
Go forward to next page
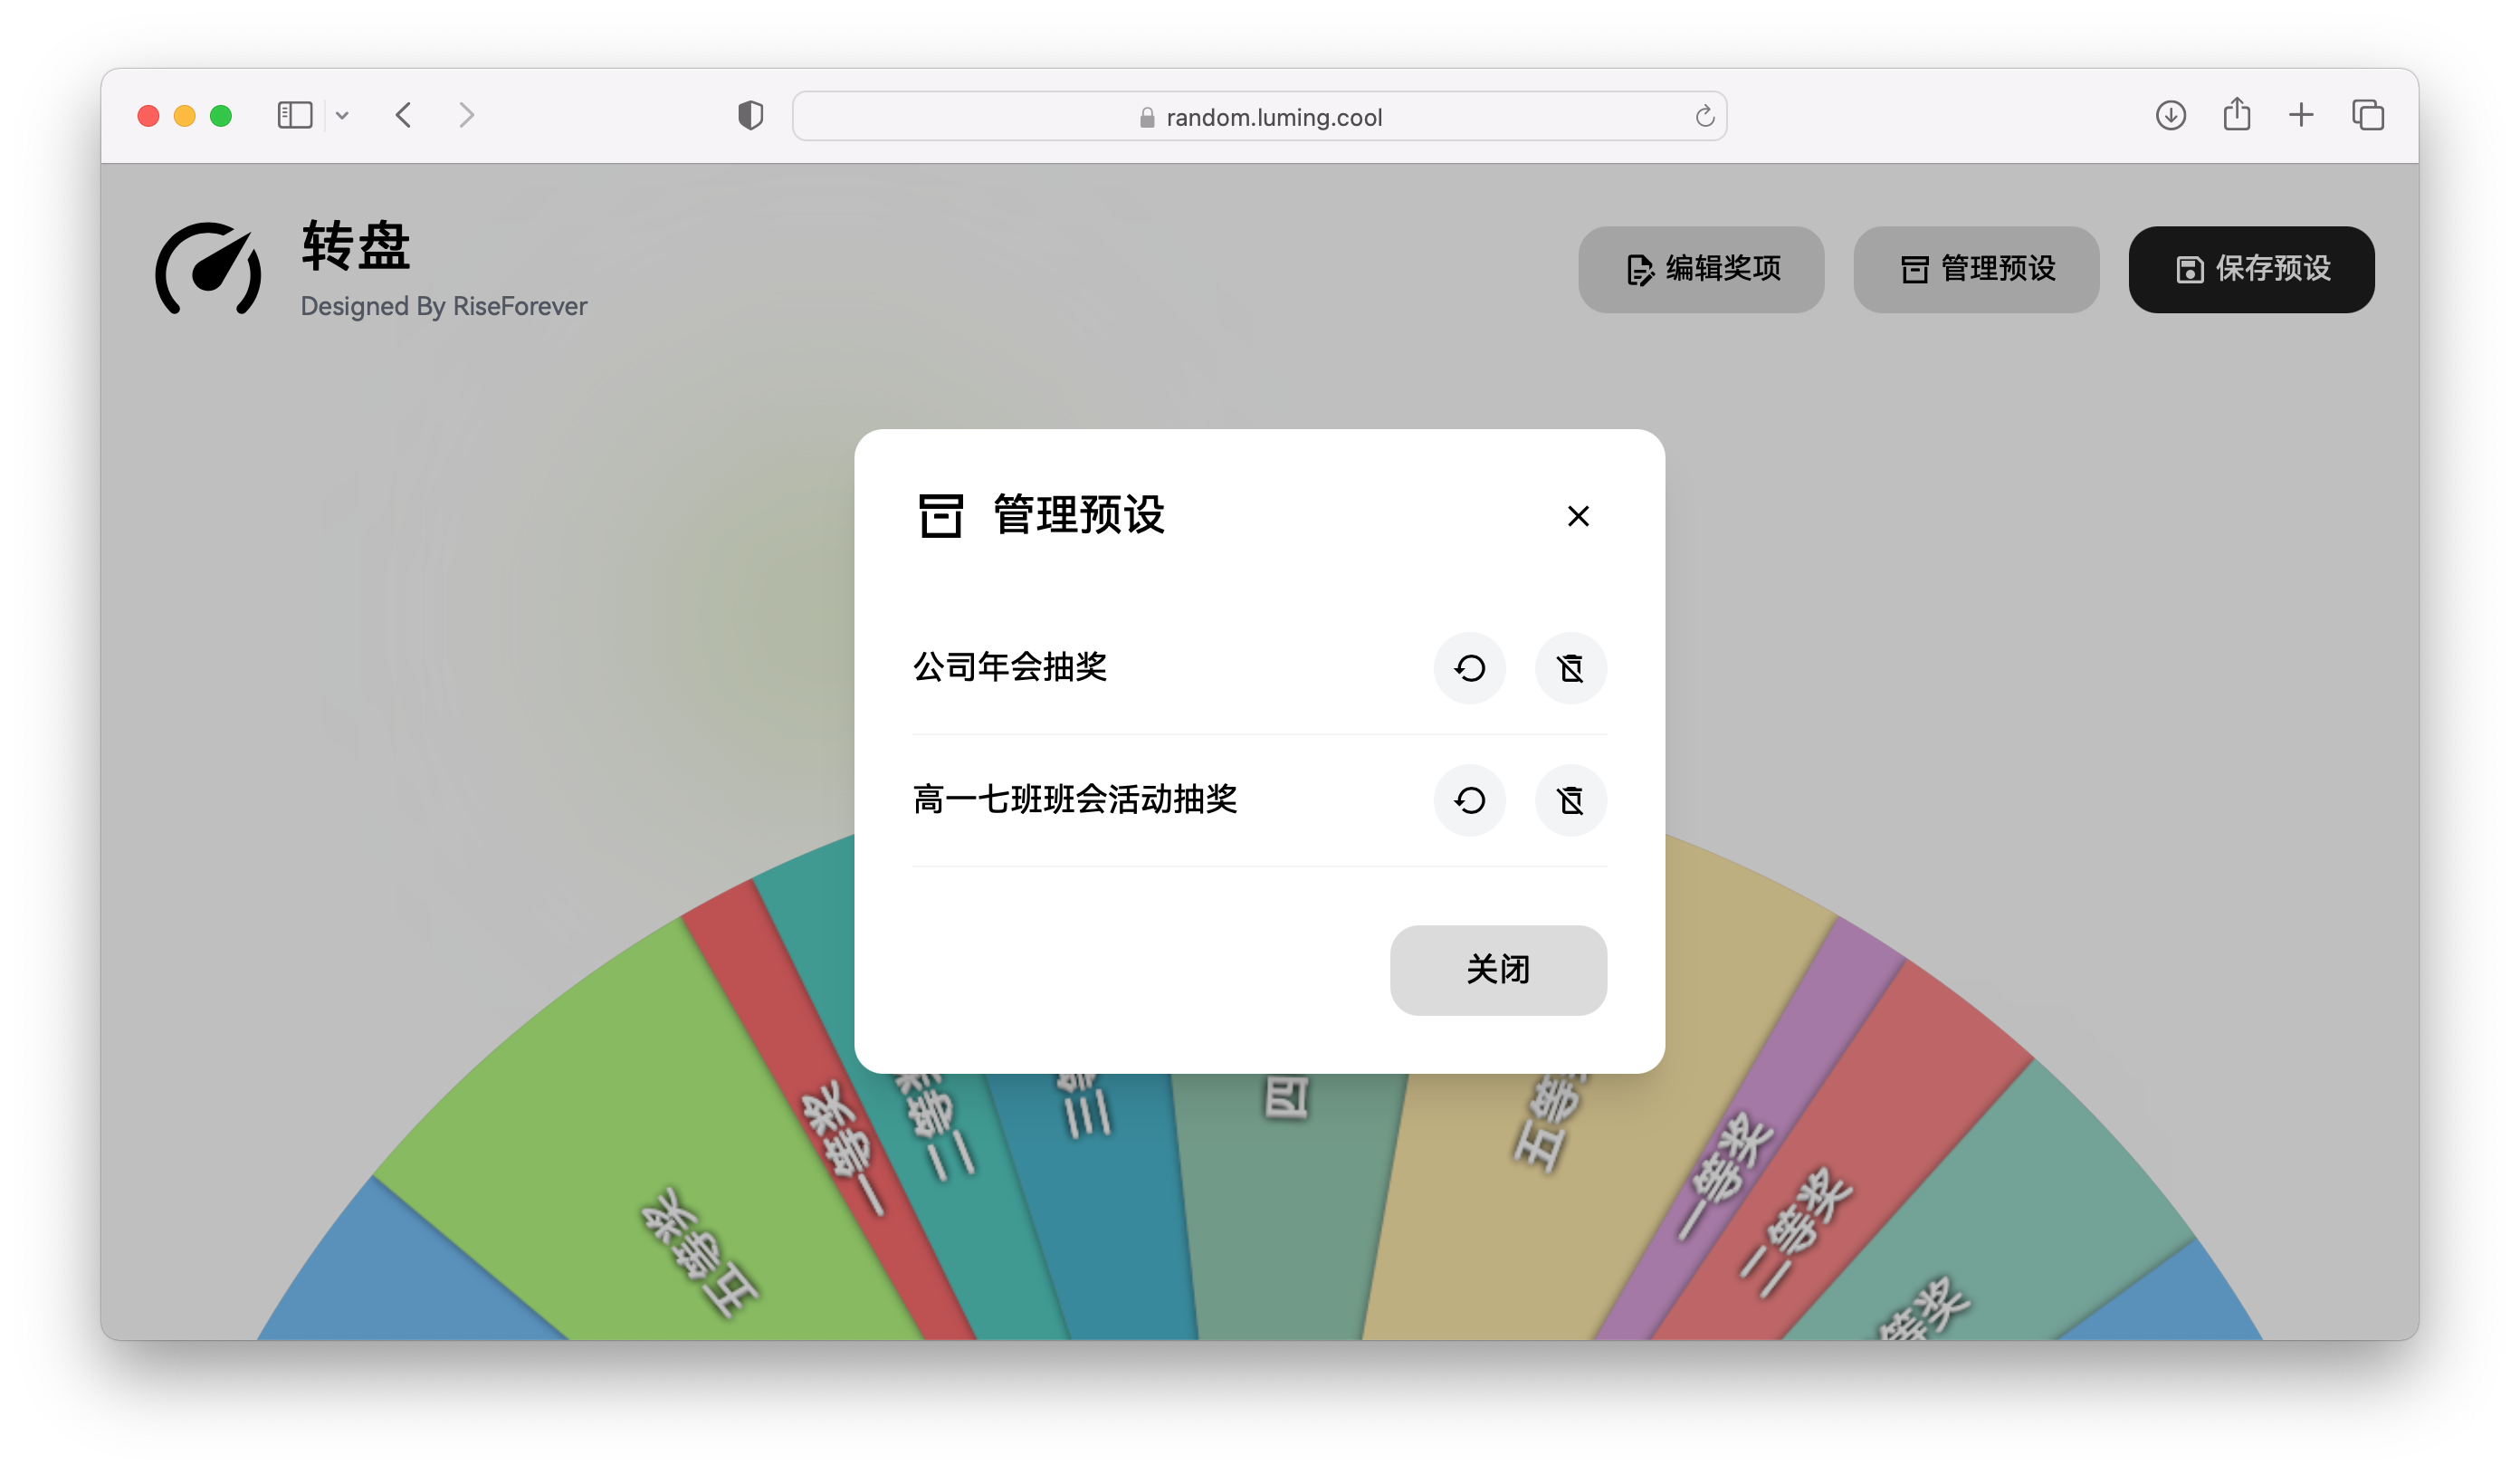pos(466,116)
